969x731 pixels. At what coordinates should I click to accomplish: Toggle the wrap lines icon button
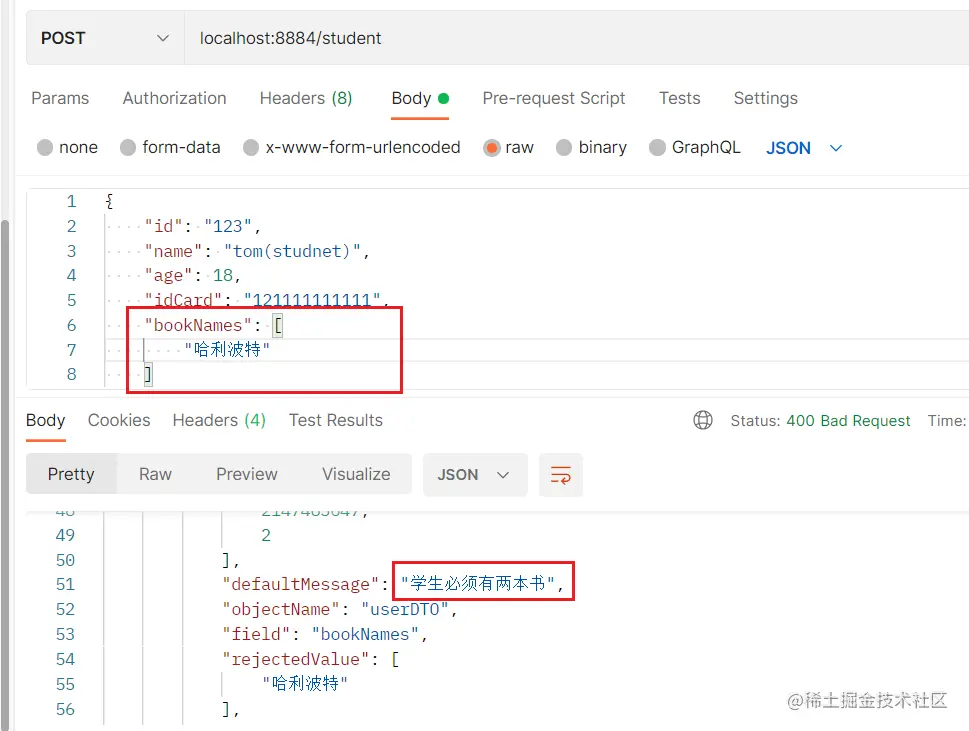click(x=561, y=475)
